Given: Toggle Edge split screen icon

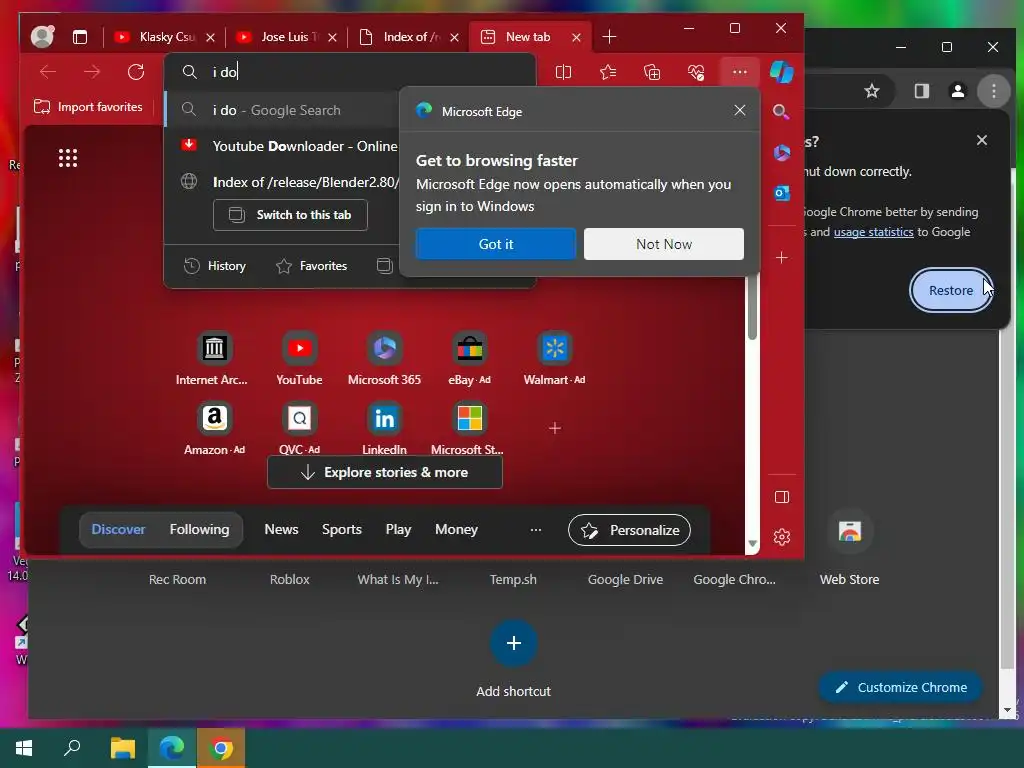Looking at the screenshot, I should pyautogui.click(x=564, y=72).
